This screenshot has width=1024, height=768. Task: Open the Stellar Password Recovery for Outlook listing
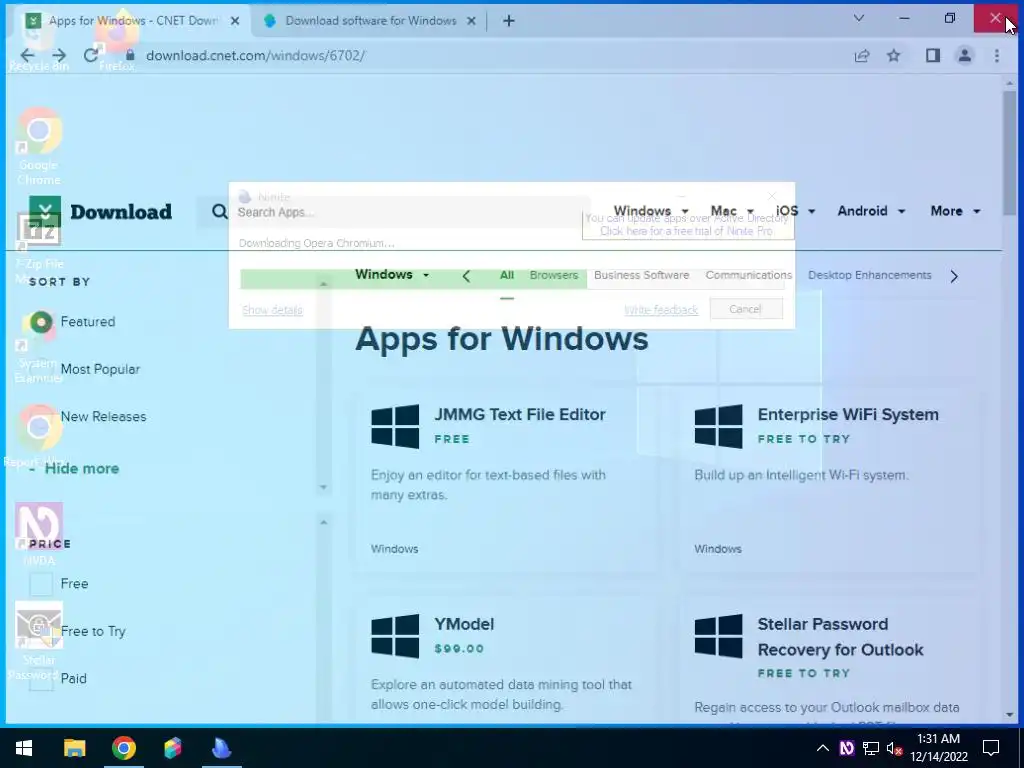[840, 637]
